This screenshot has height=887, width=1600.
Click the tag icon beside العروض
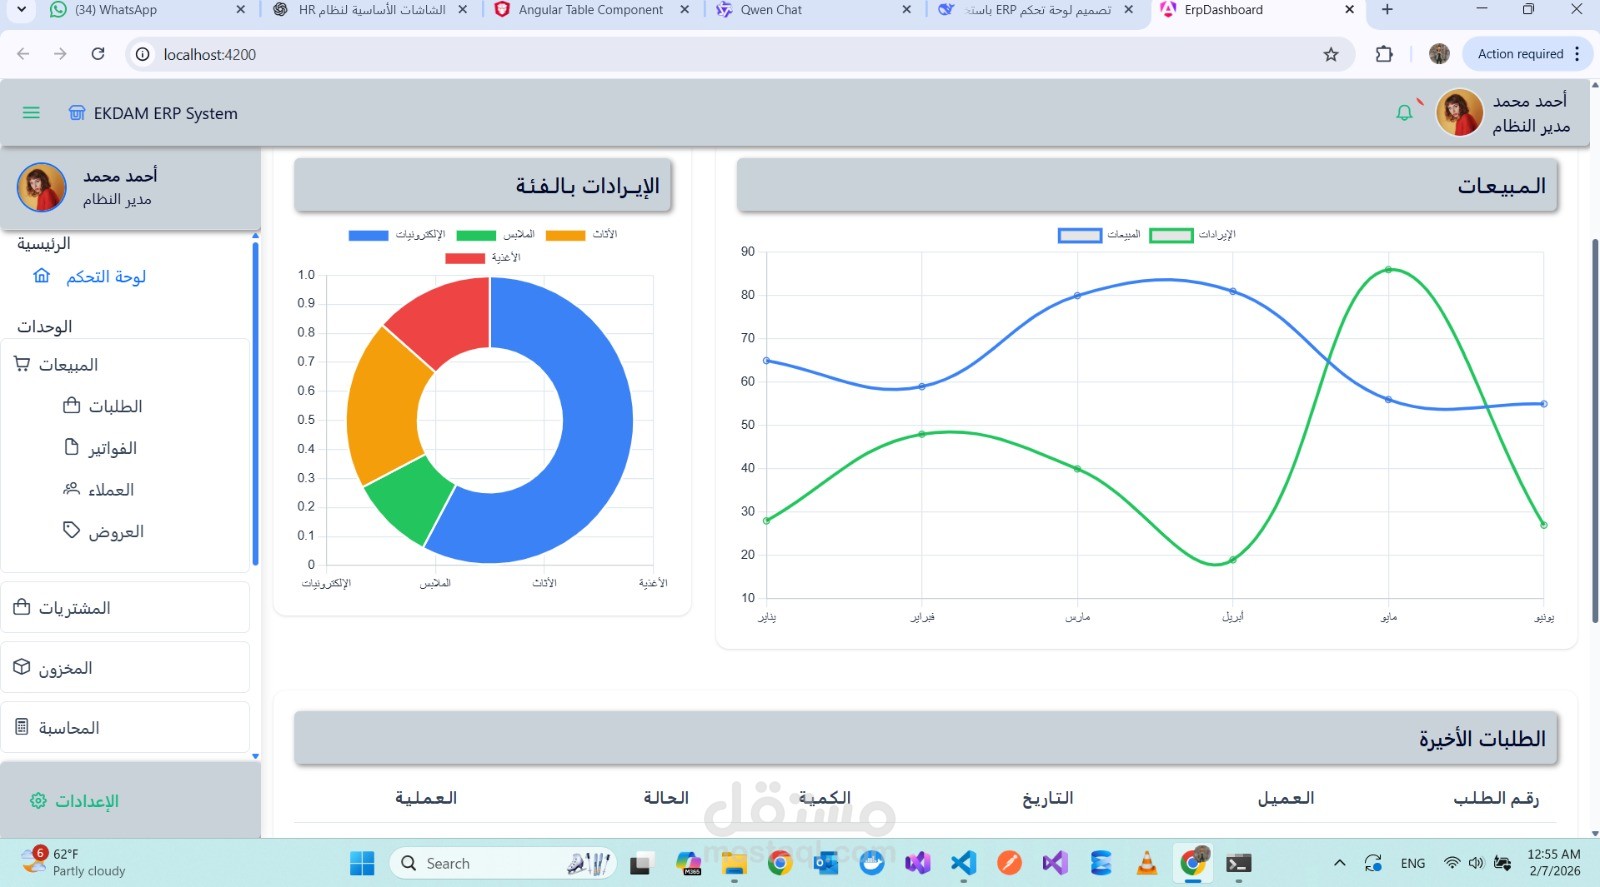coord(71,530)
